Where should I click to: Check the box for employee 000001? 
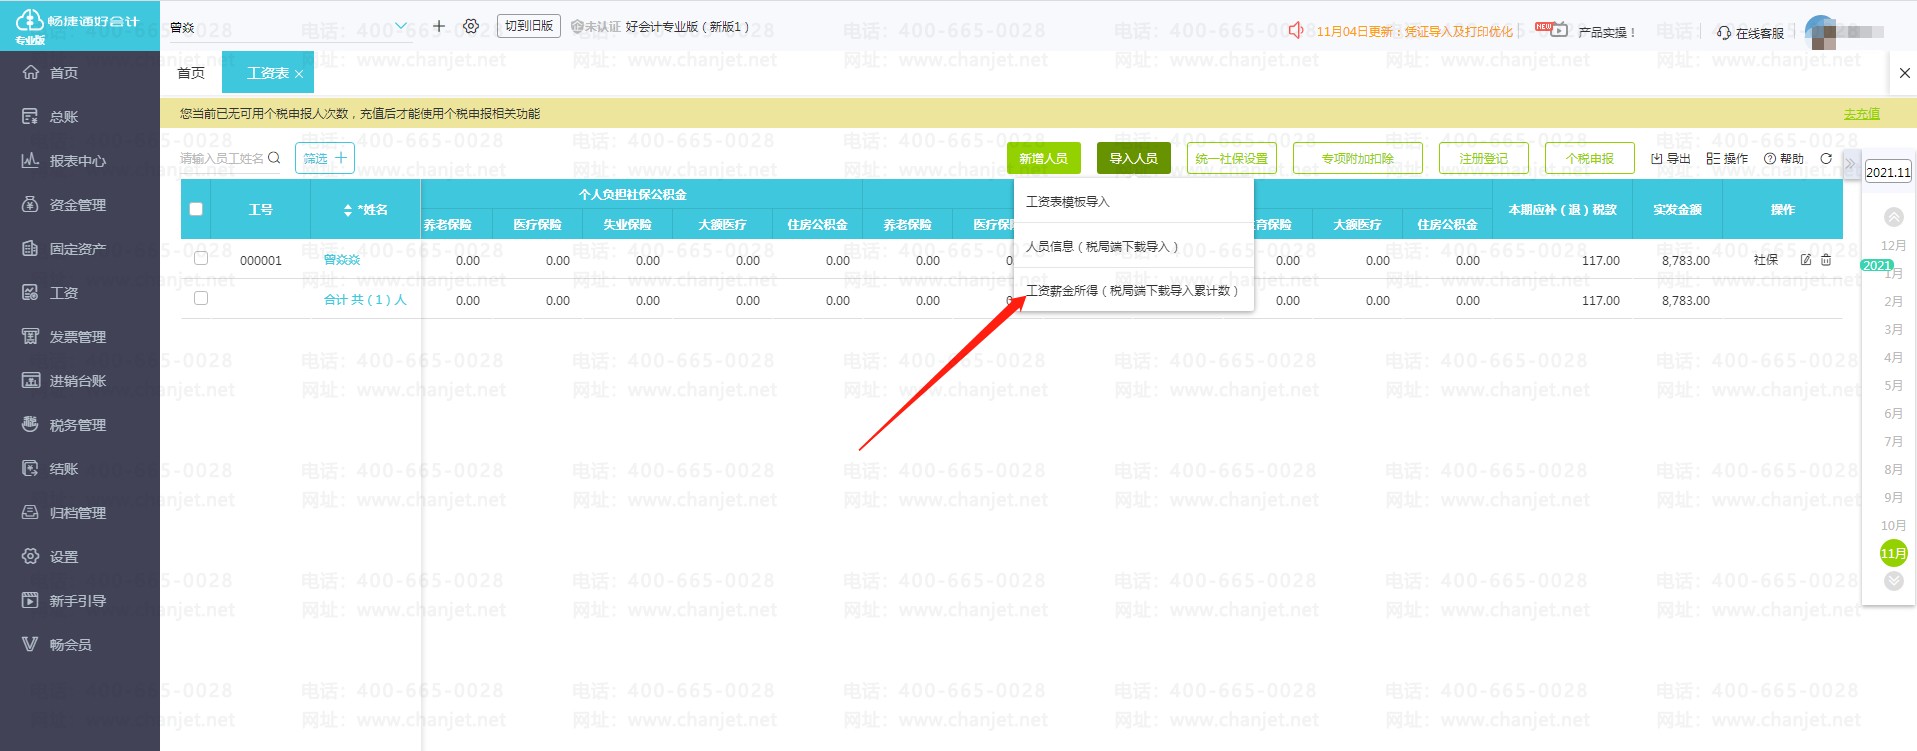pos(201,259)
